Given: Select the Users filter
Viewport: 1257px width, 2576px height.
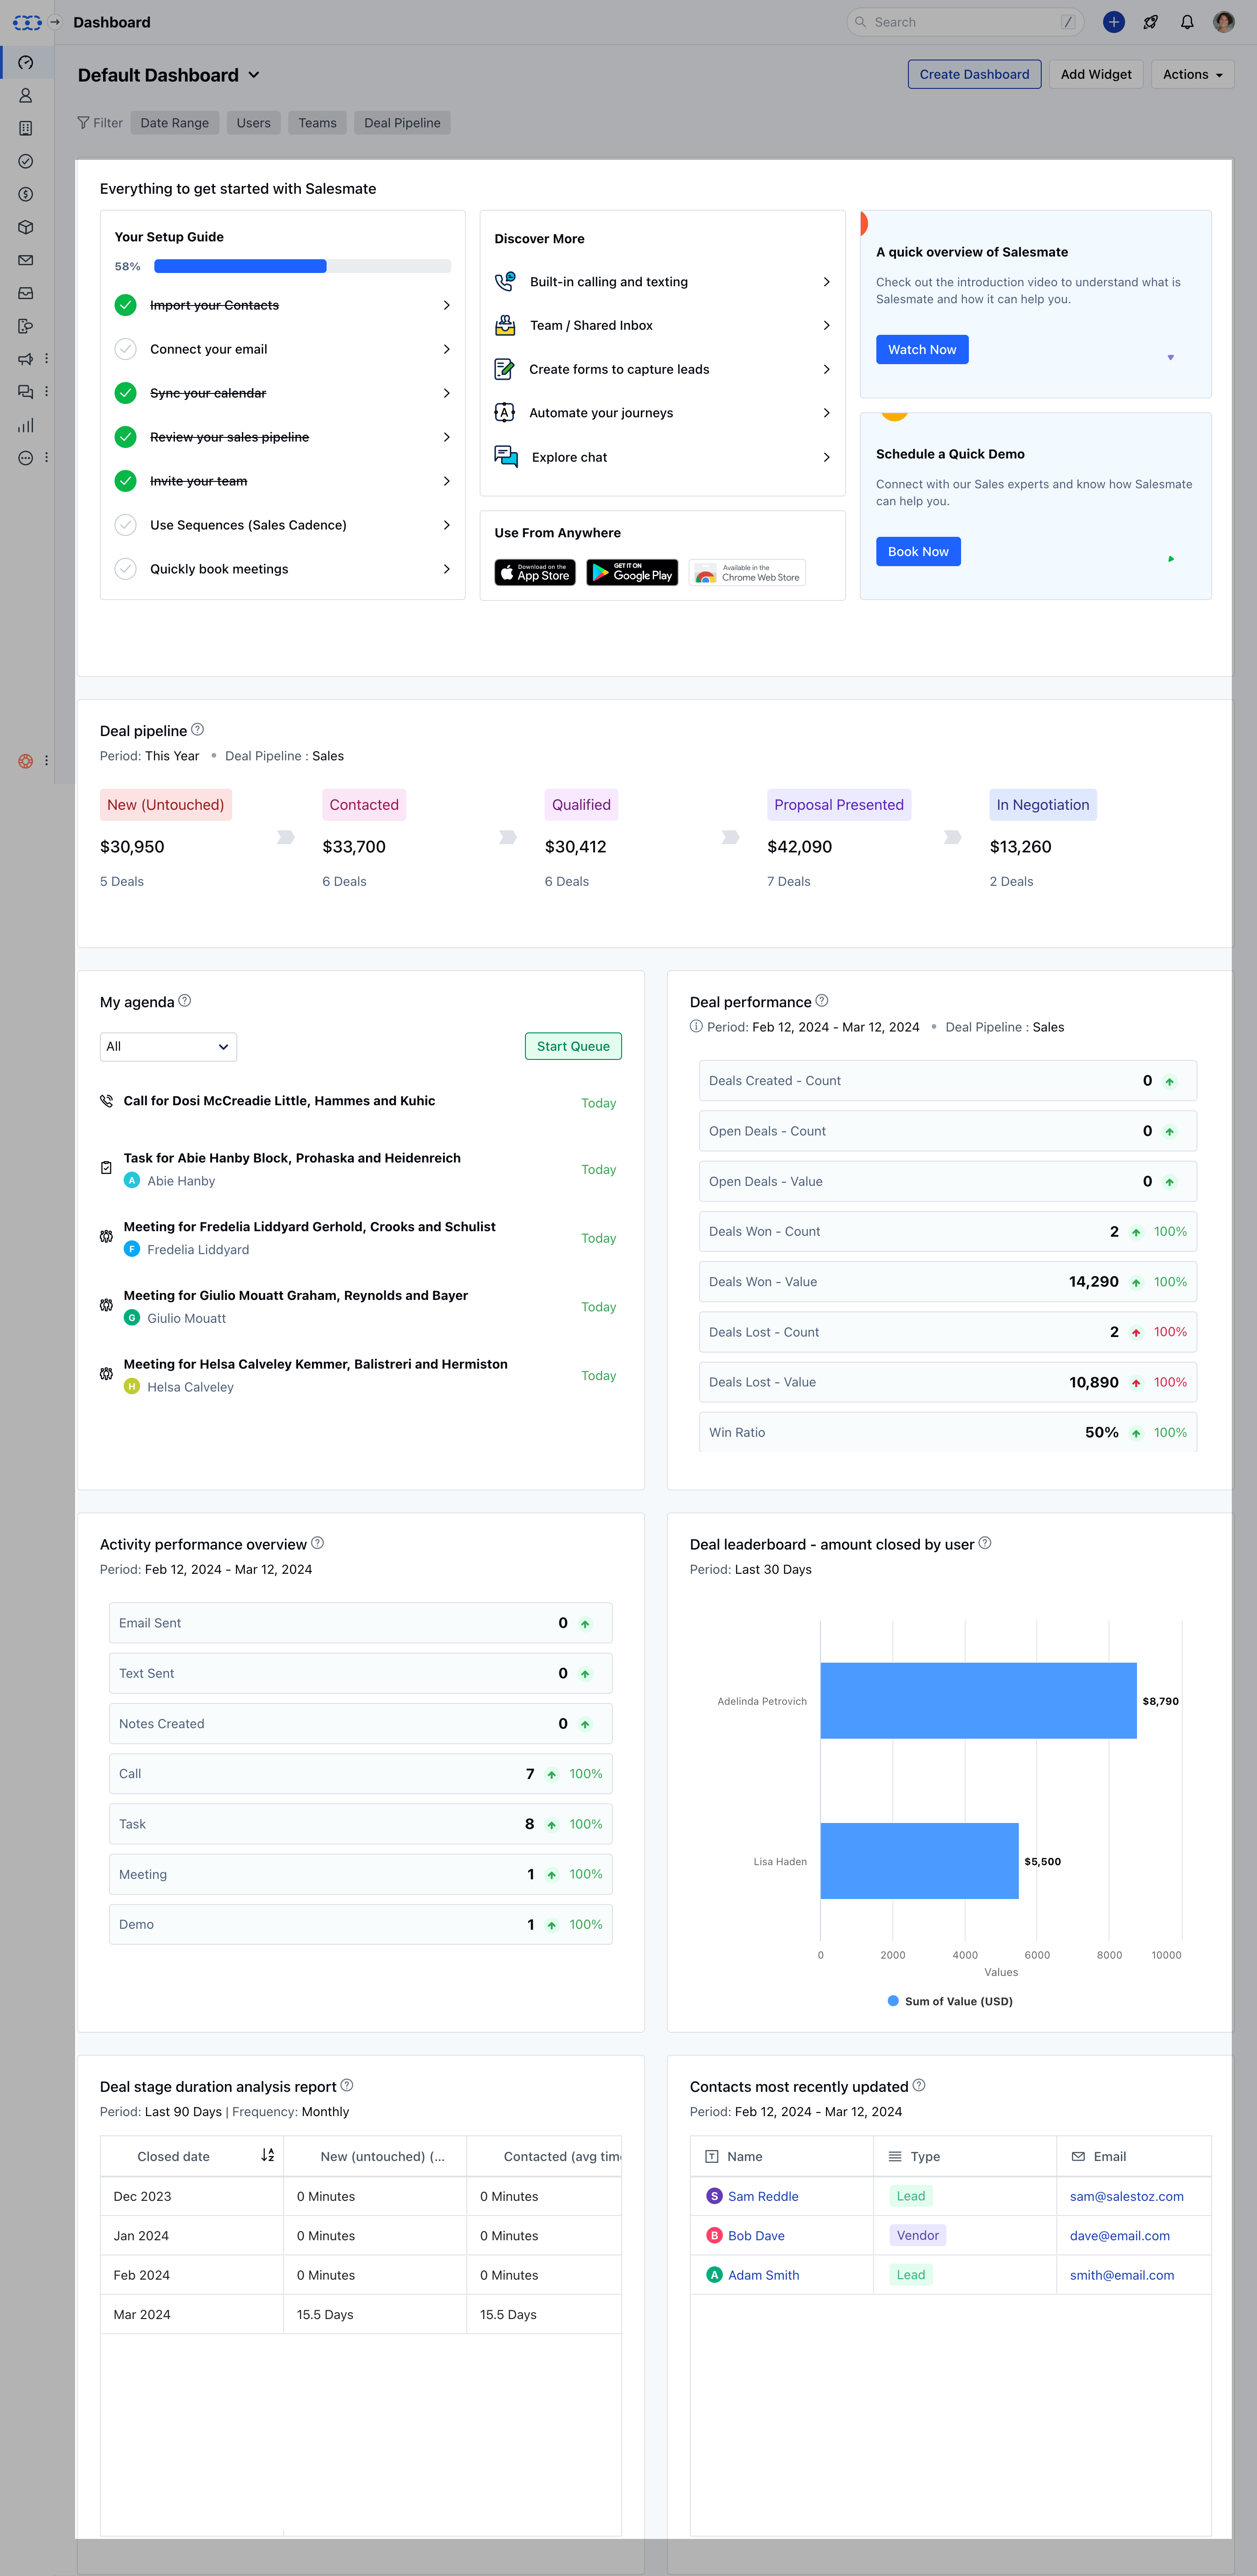Looking at the screenshot, I should [254, 123].
